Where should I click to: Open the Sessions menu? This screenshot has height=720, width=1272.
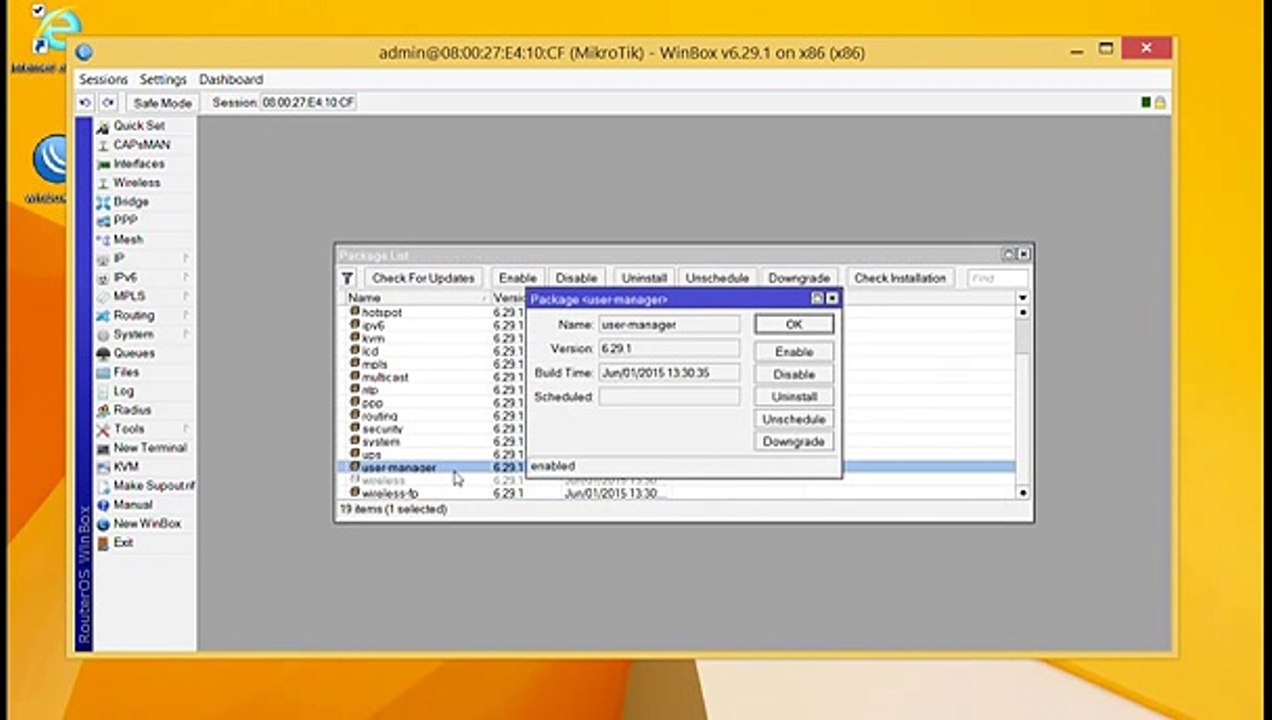103,79
